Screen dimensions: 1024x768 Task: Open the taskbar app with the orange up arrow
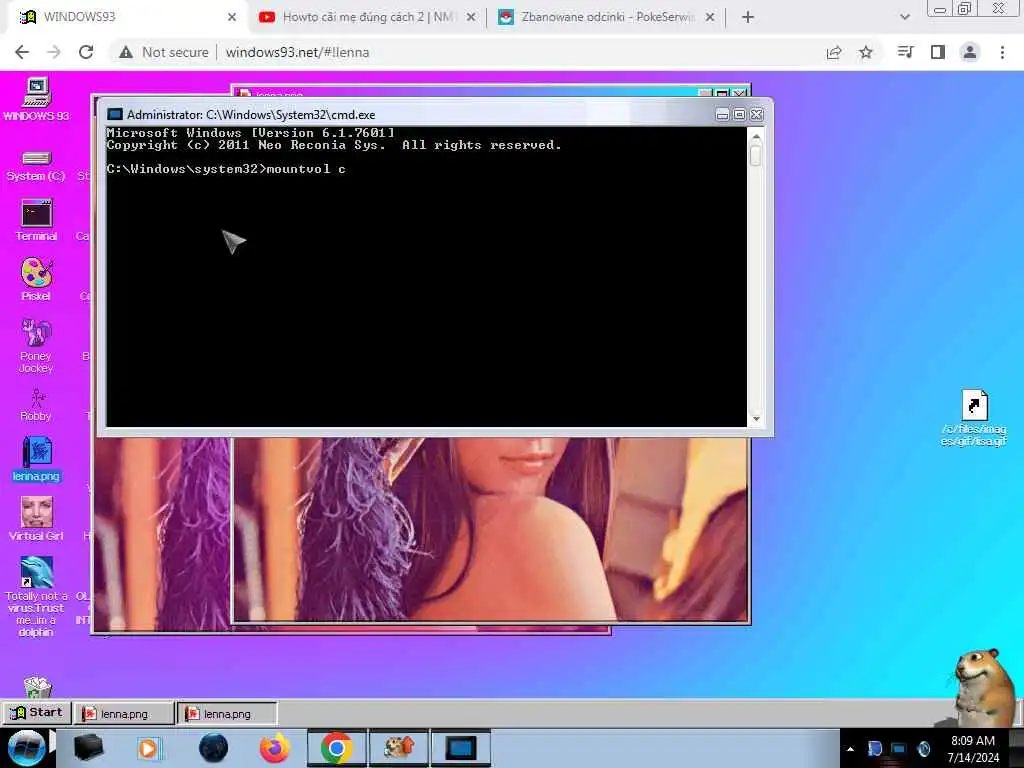[399, 748]
